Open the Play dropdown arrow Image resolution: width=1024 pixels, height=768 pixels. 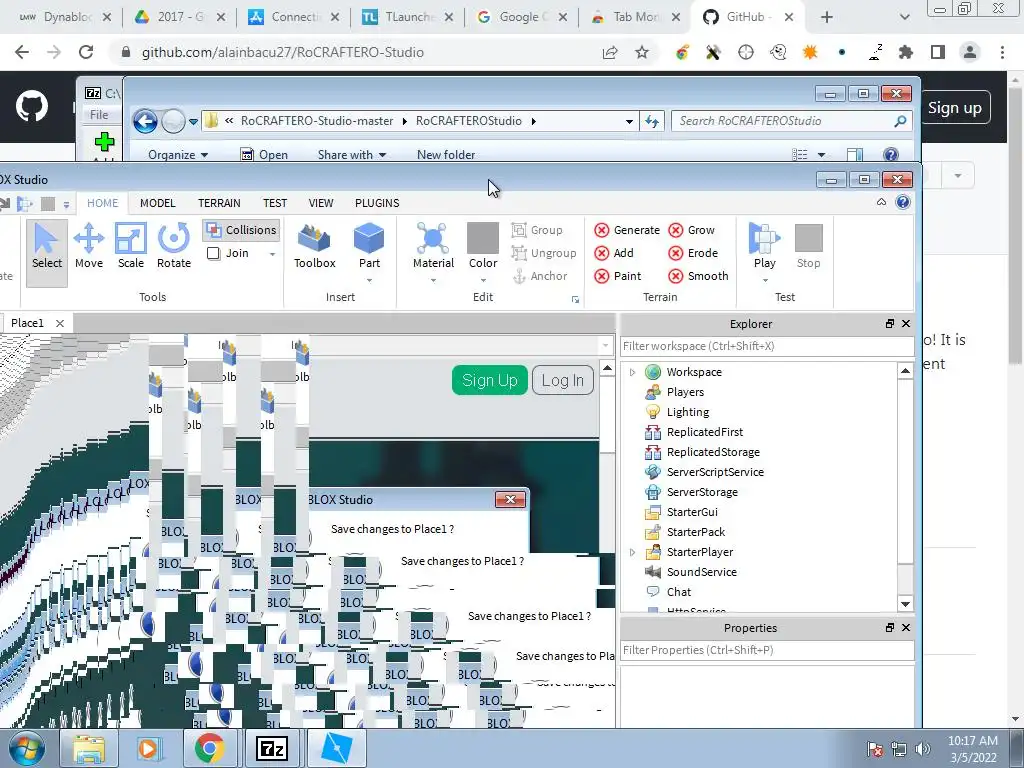(x=765, y=281)
